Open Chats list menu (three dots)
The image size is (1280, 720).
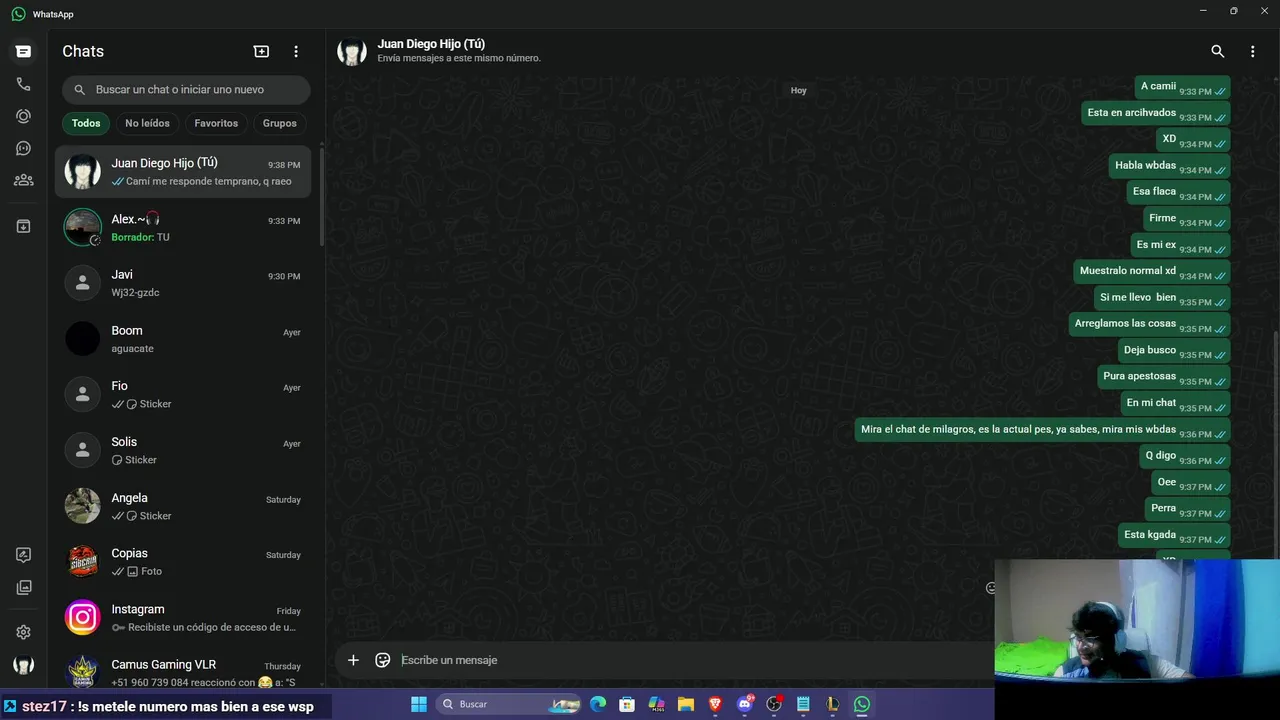296,51
